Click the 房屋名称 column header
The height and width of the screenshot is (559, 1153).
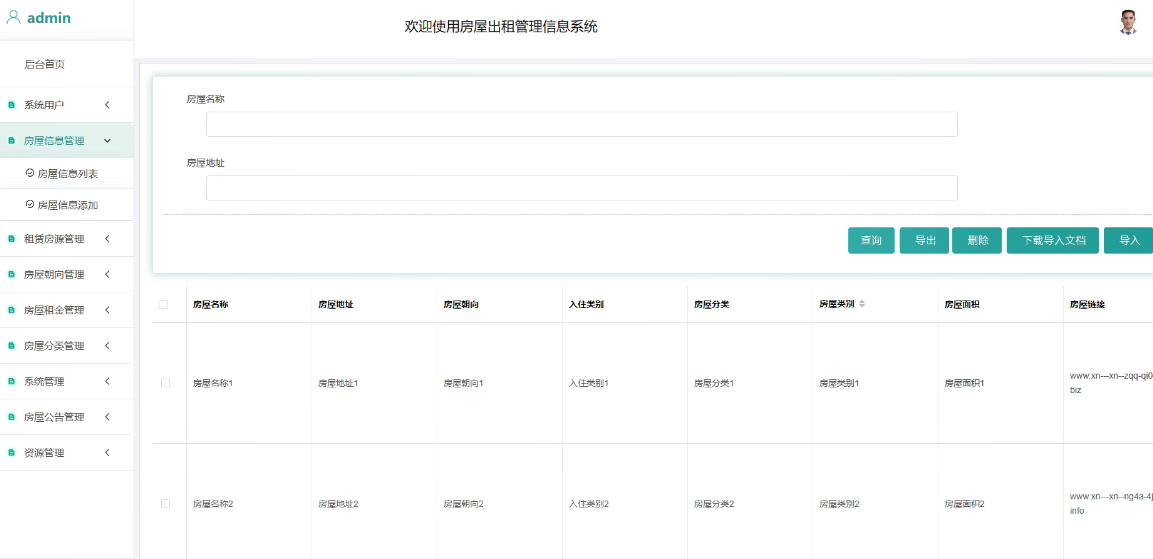tap(210, 304)
